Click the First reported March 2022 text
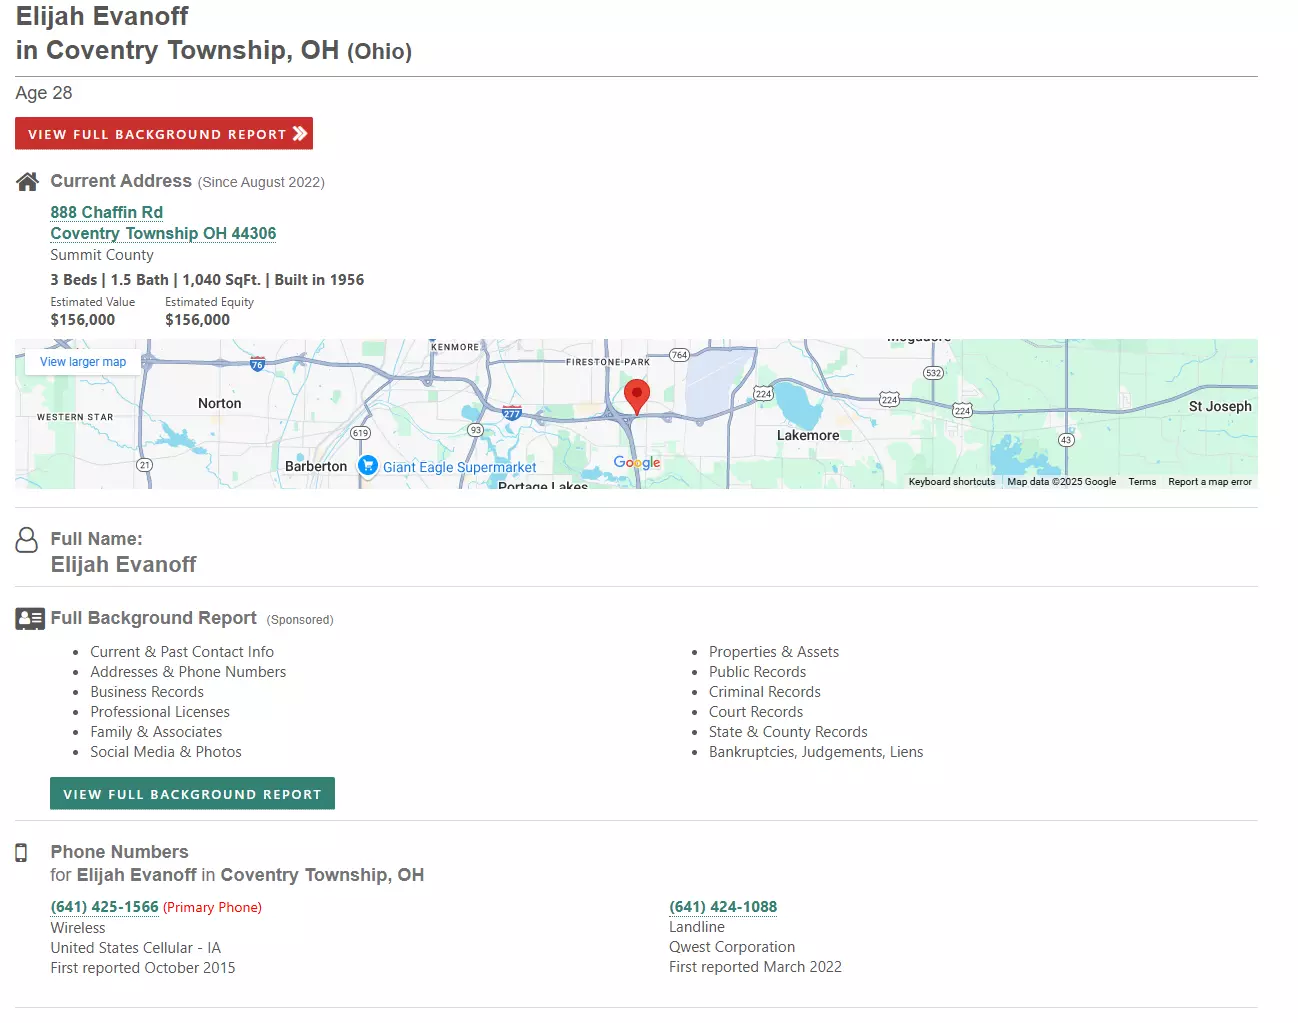The image size is (1298, 1023). click(755, 967)
